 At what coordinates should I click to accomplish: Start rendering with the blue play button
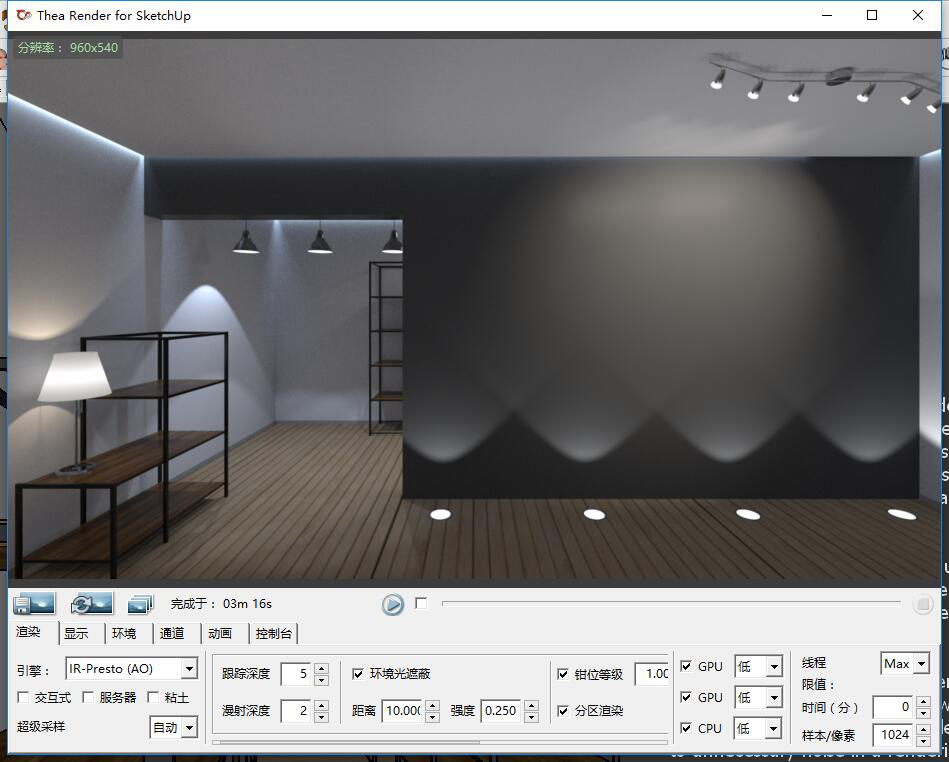(x=393, y=604)
